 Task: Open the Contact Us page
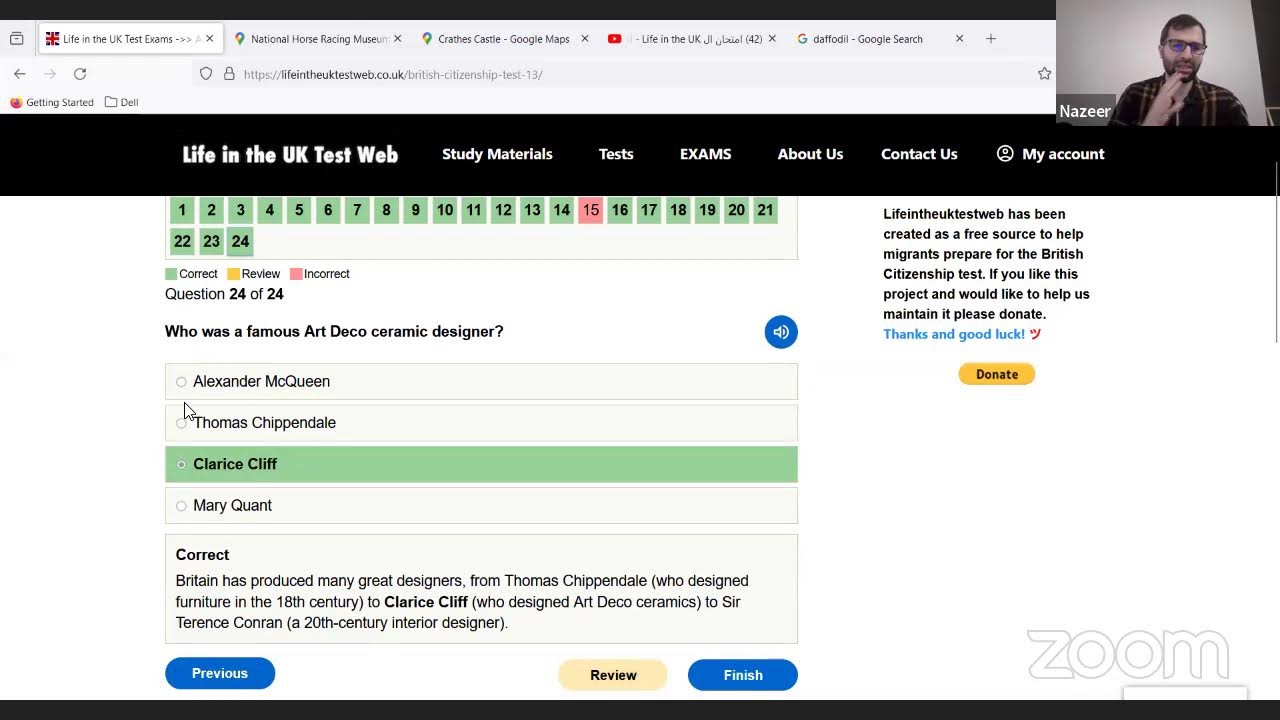coord(919,154)
